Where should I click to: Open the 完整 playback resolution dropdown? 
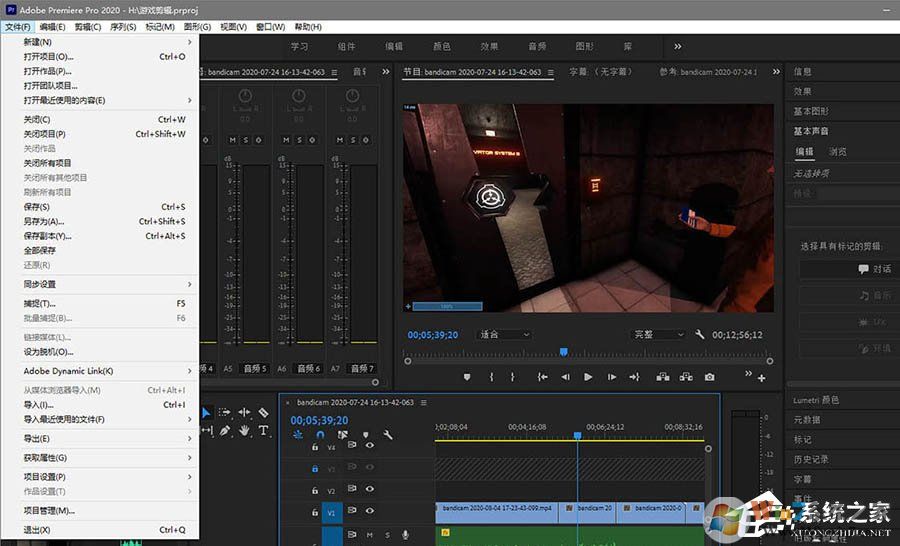[658, 335]
